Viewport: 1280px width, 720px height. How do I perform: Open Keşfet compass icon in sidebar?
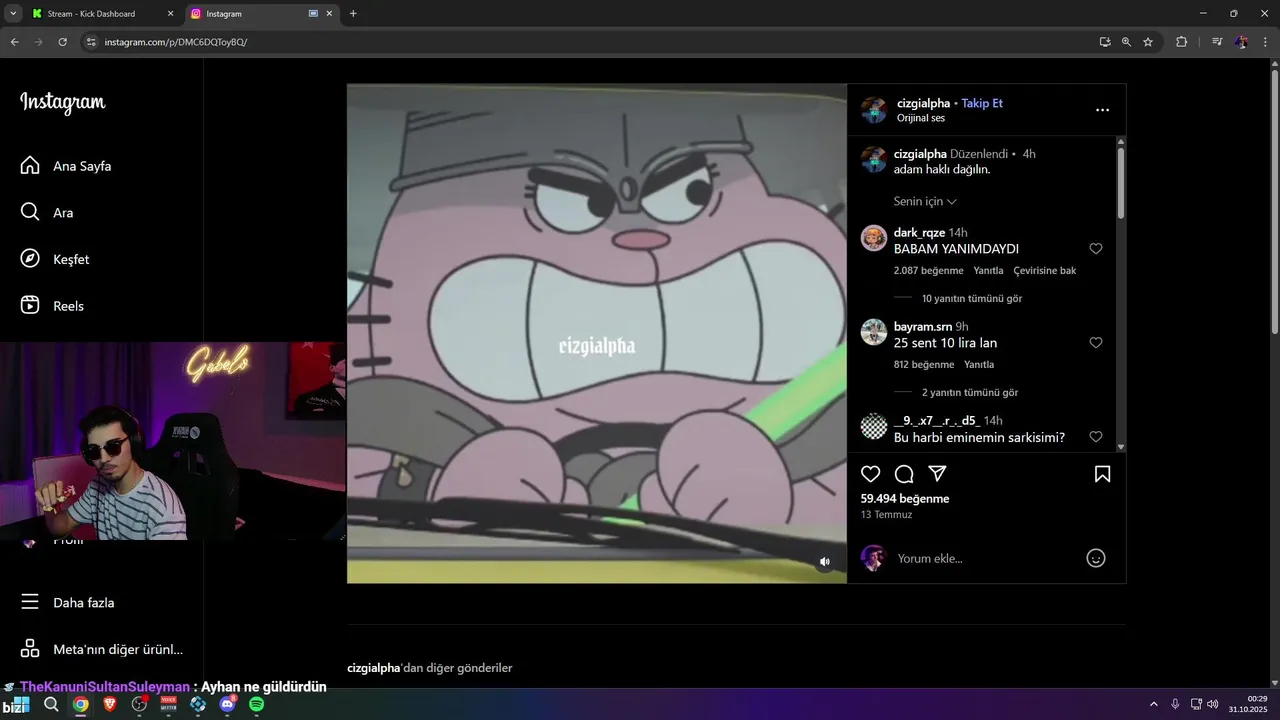[x=30, y=259]
